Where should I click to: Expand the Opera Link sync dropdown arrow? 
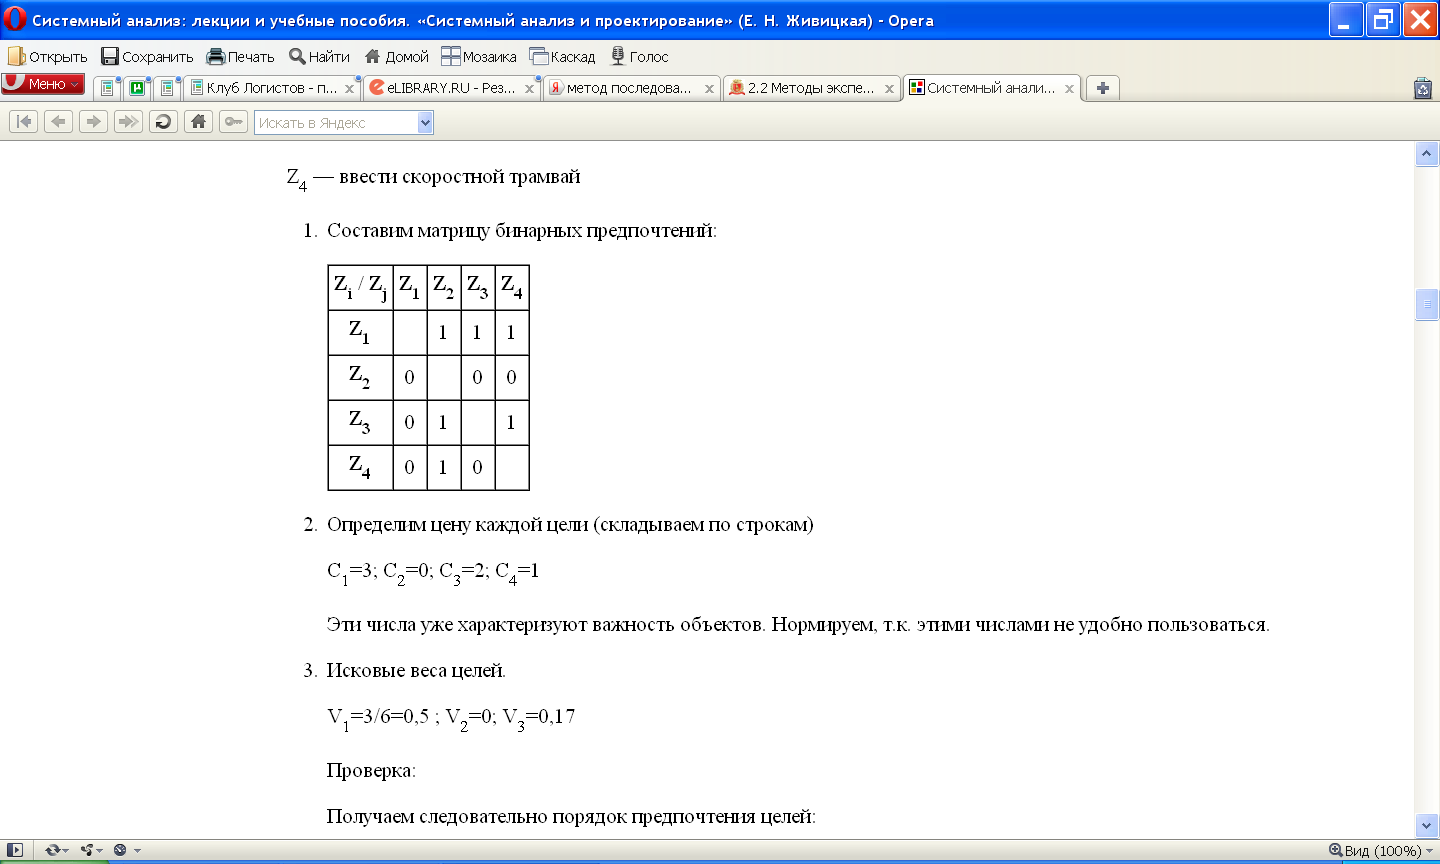tap(65, 851)
